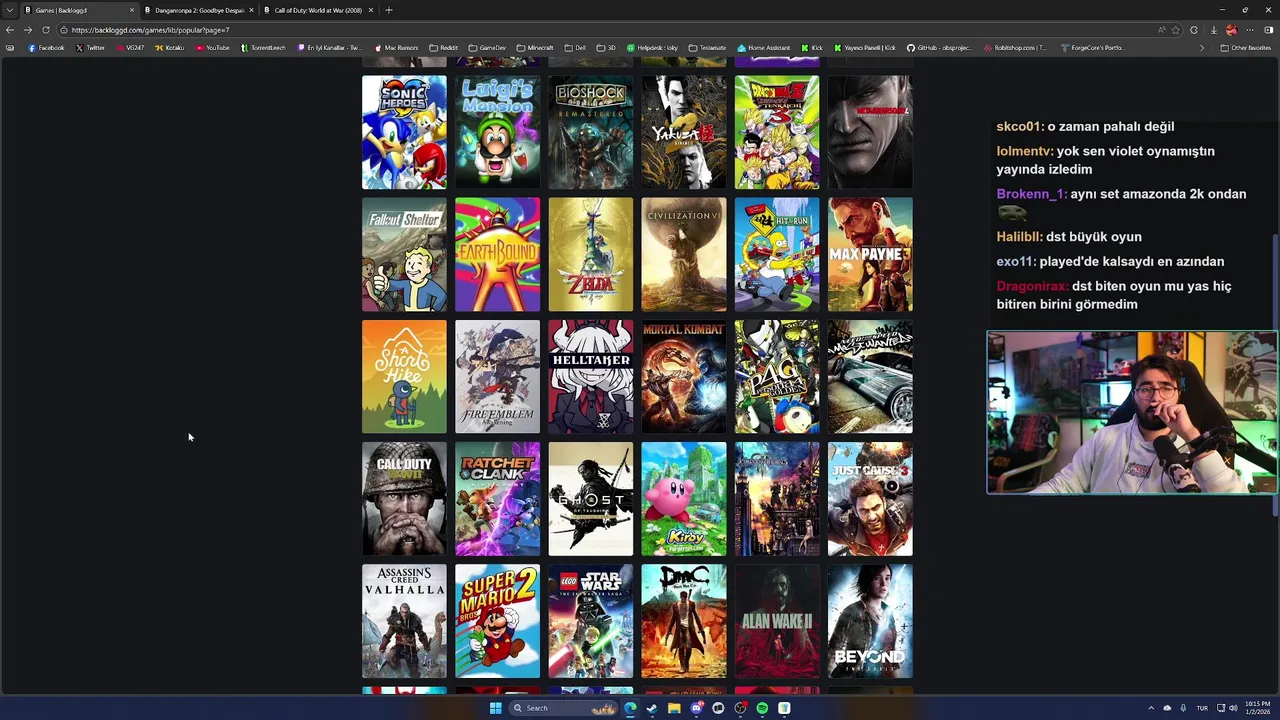Reload the page with the refresh icon
This screenshot has height=720, width=1280.
pyautogui.click(x=45, y=30)
